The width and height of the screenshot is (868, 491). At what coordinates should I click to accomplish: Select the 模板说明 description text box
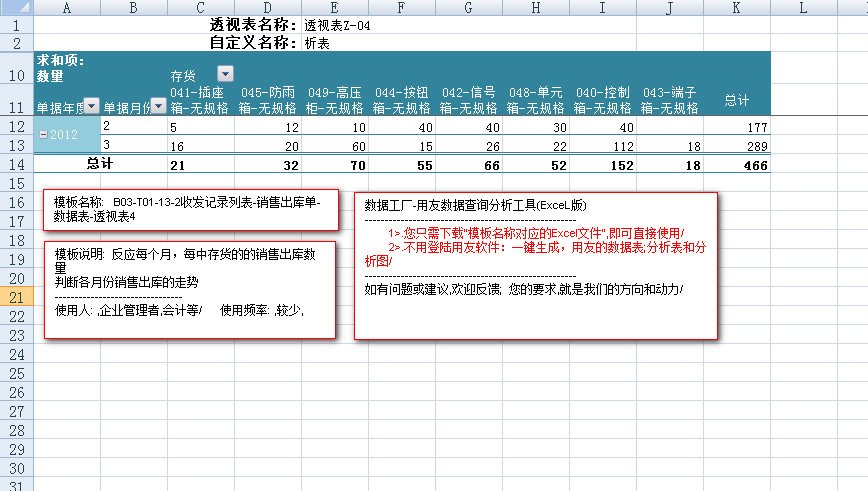(x=189, y=290)
